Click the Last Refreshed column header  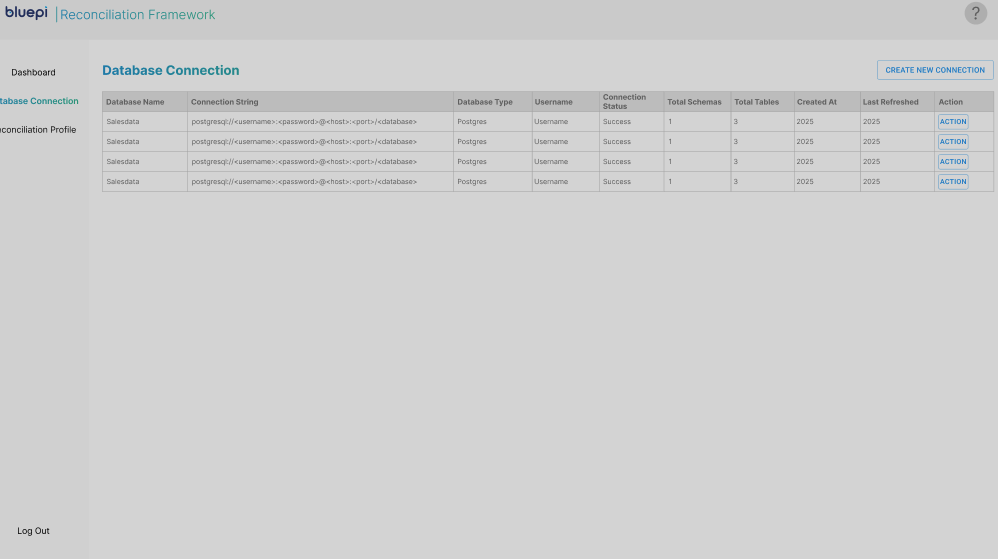[x=890, y=102]
